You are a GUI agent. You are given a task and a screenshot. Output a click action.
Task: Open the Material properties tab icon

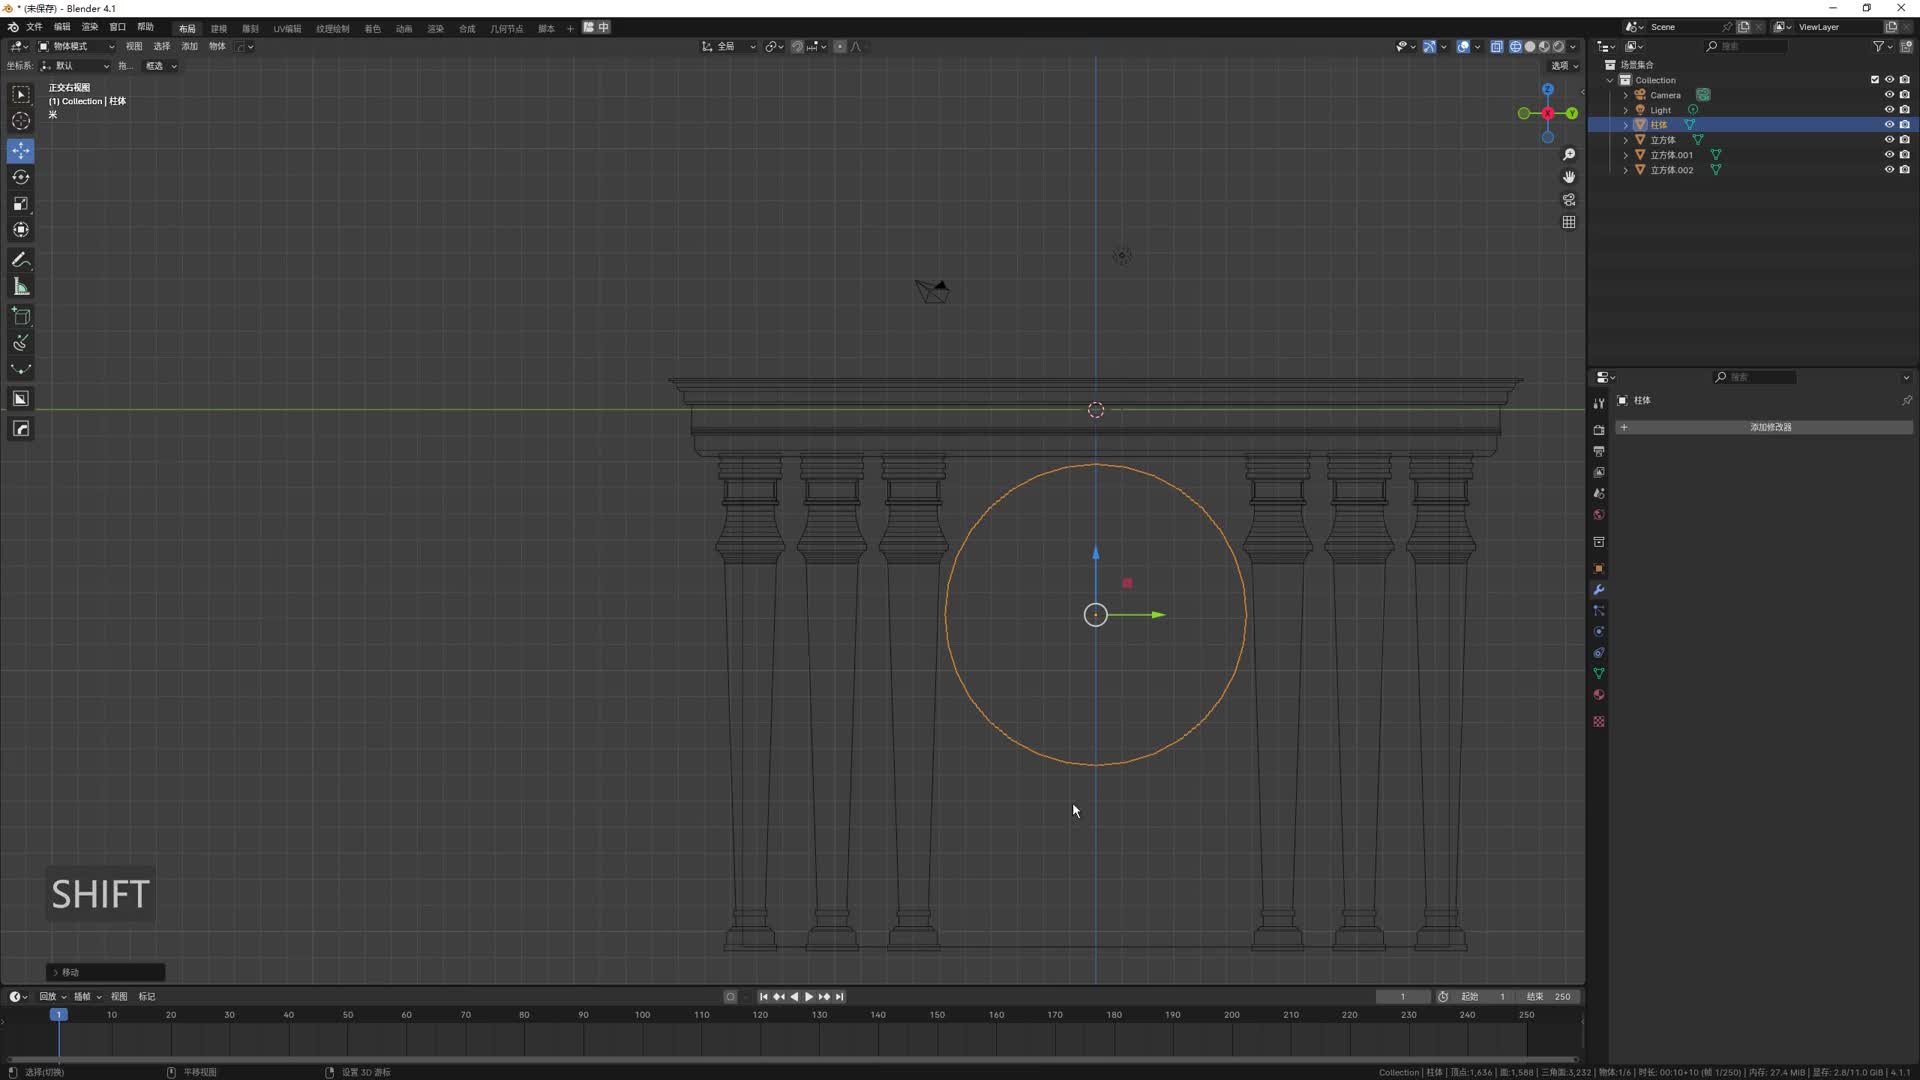[1599, 695]
